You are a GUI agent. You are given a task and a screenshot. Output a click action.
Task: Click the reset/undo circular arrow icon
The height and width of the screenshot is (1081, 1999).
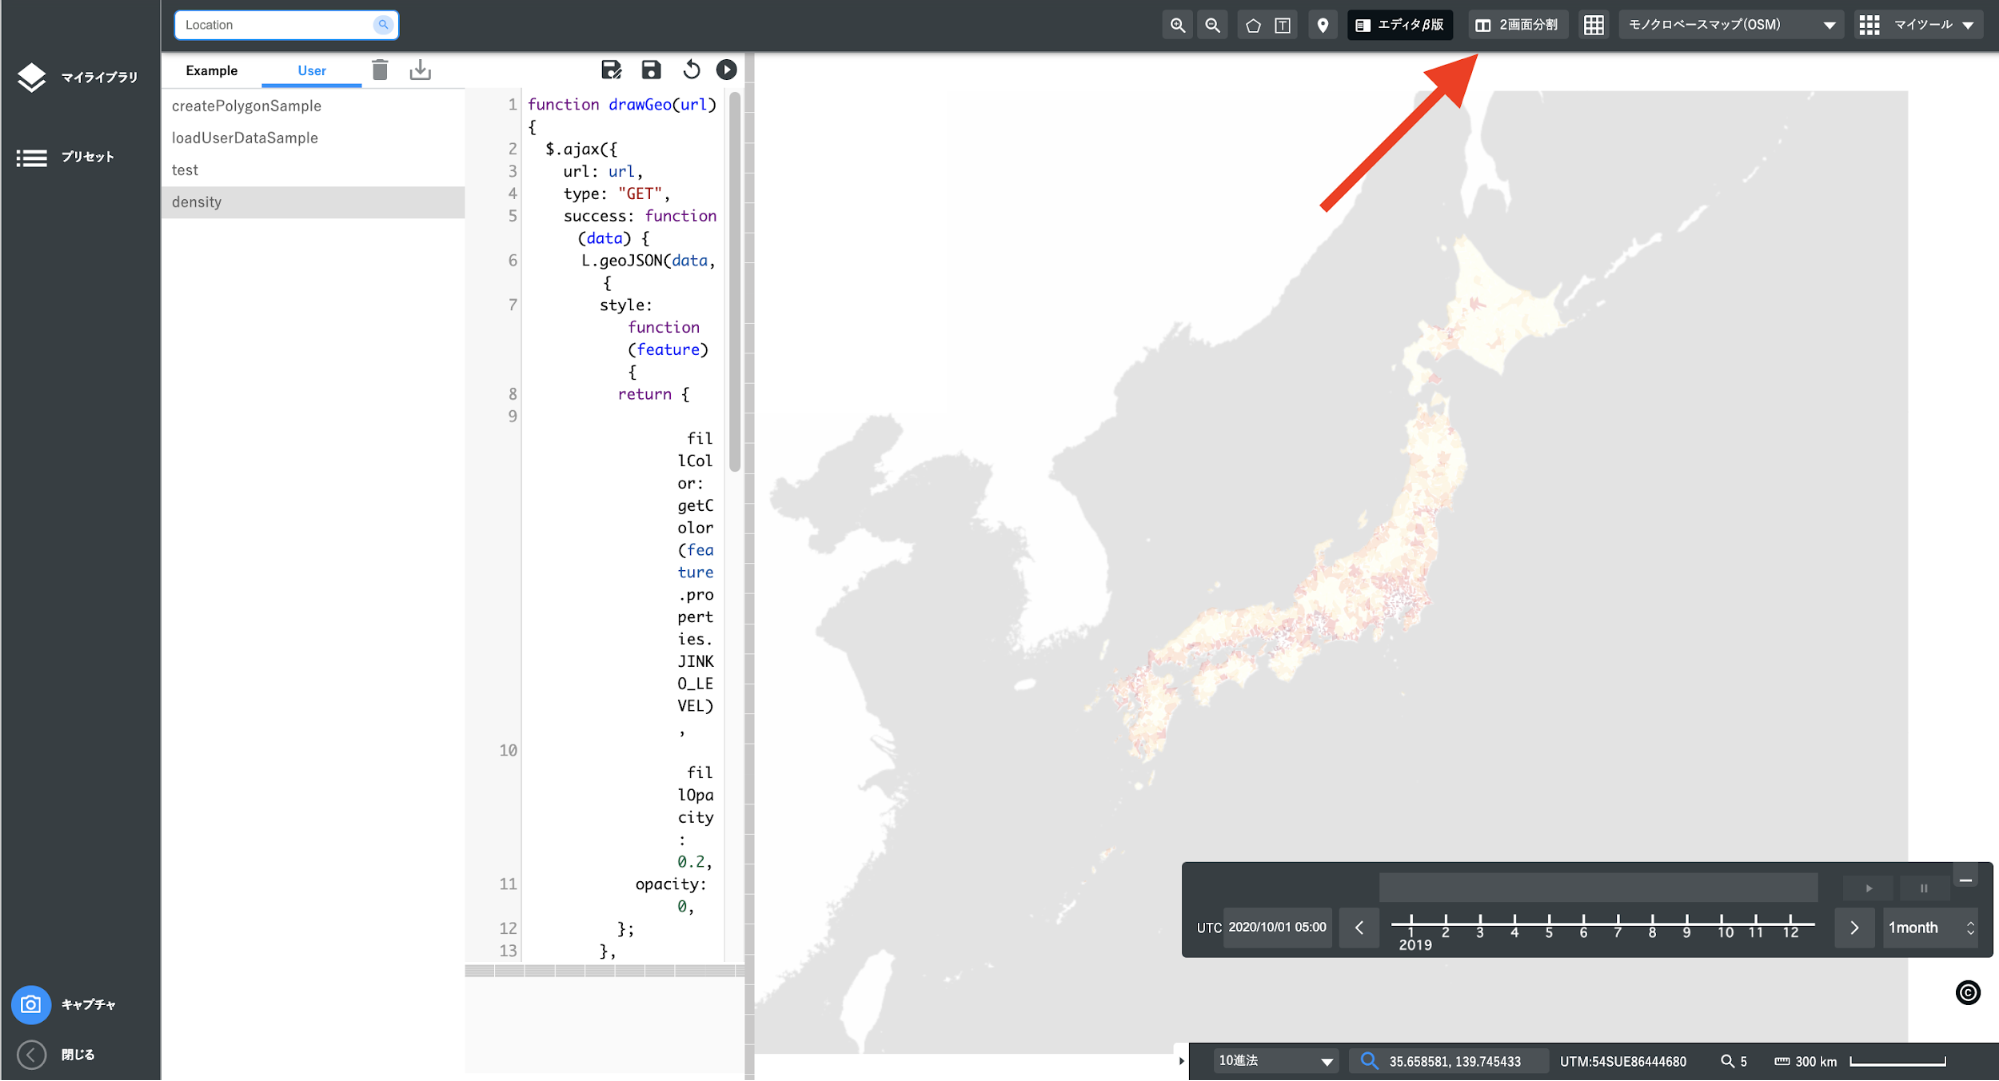coord(691,69)
